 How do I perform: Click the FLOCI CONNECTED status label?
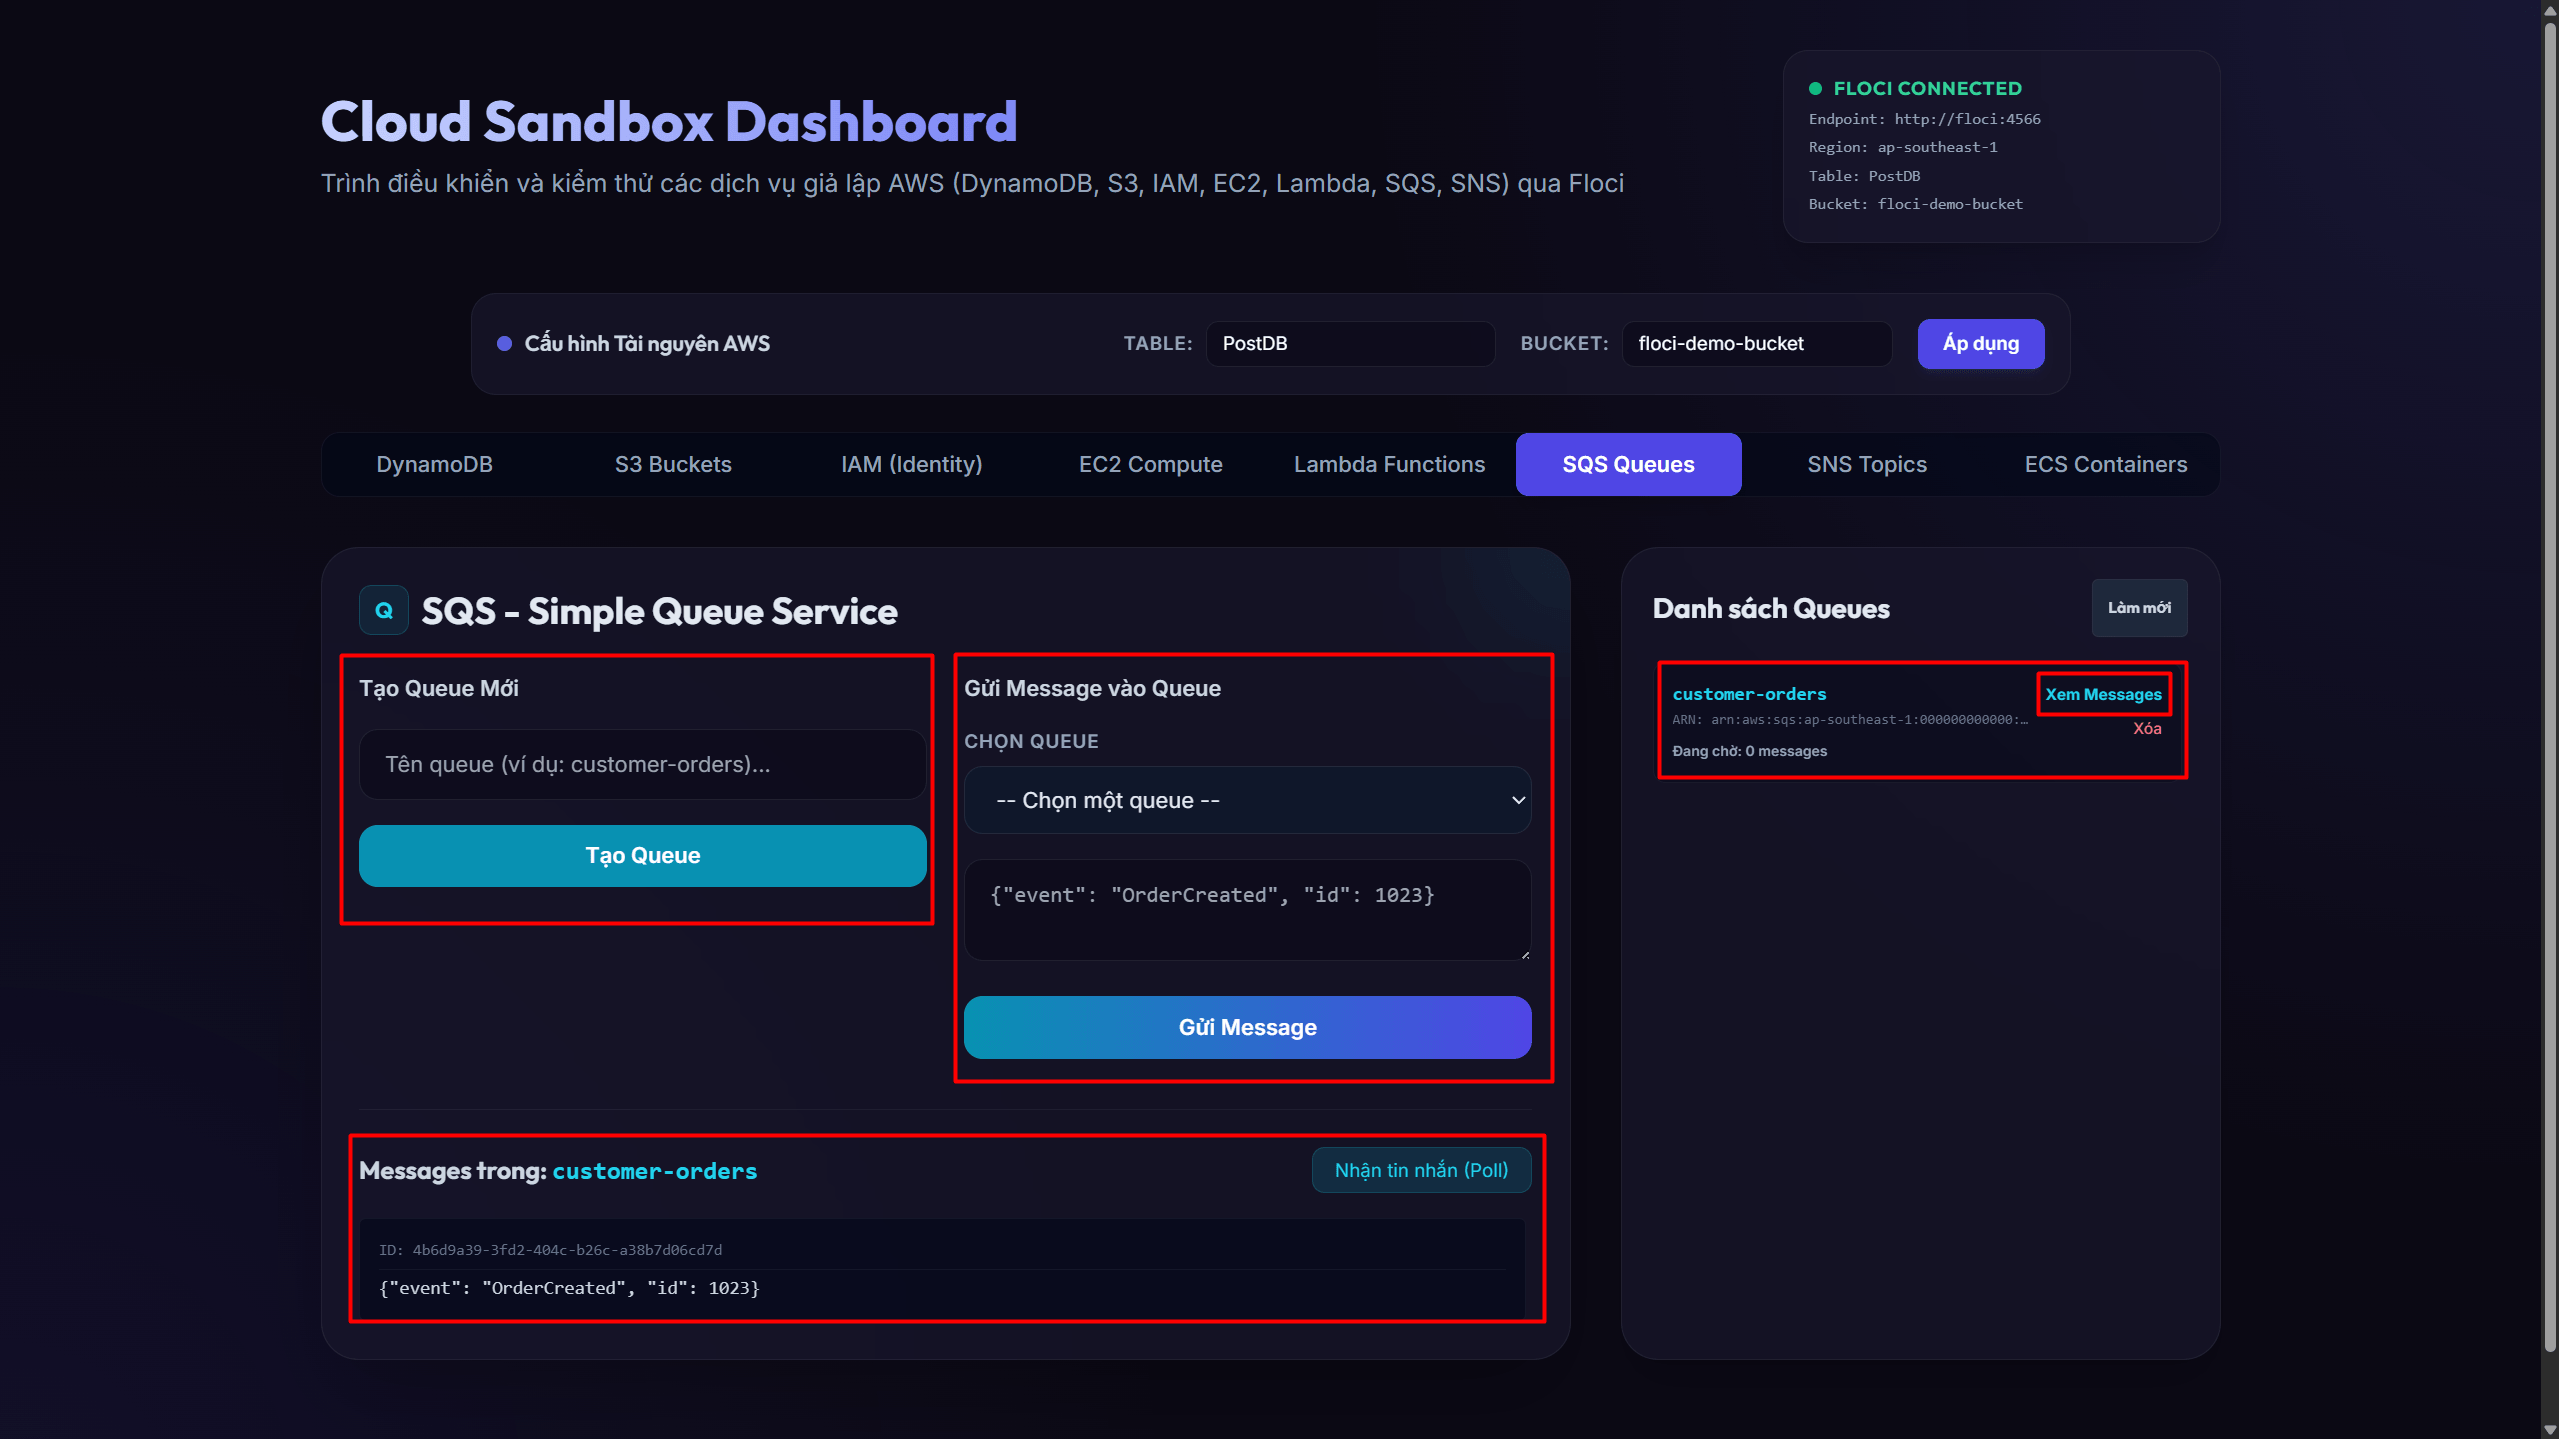(1926, 89)
